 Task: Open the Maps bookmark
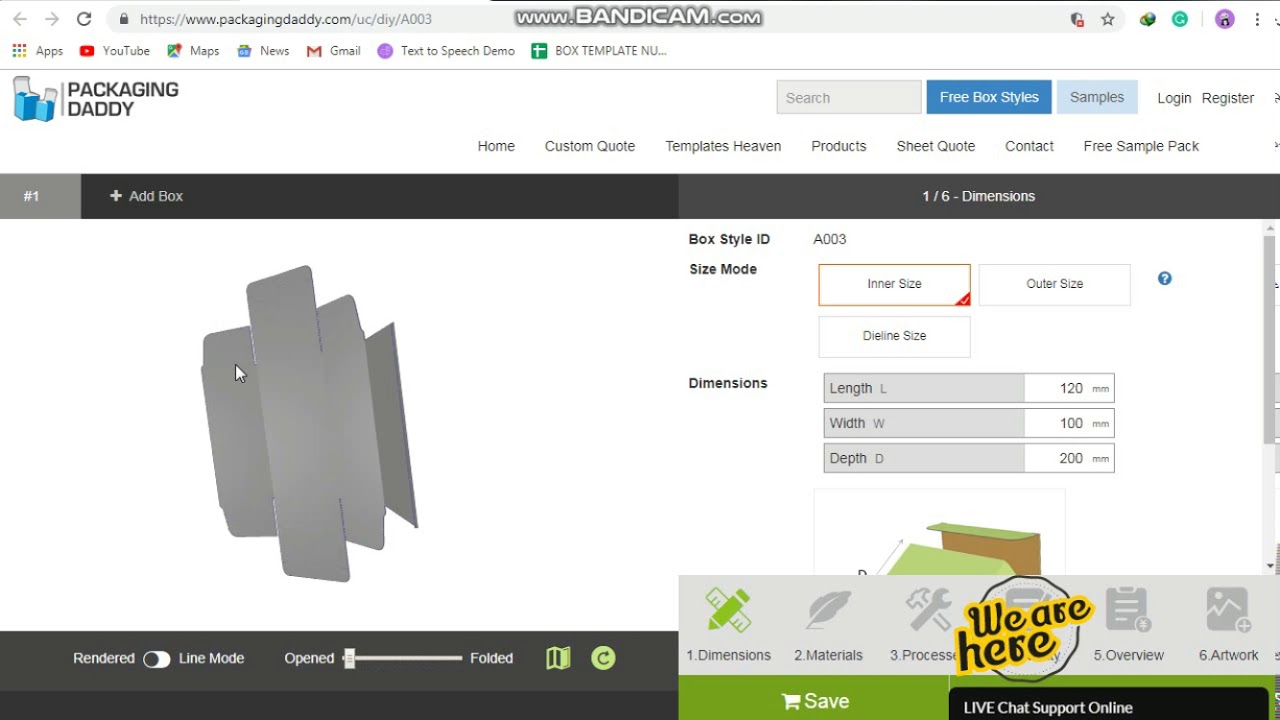pyautogui.click(x=193, y=51)
